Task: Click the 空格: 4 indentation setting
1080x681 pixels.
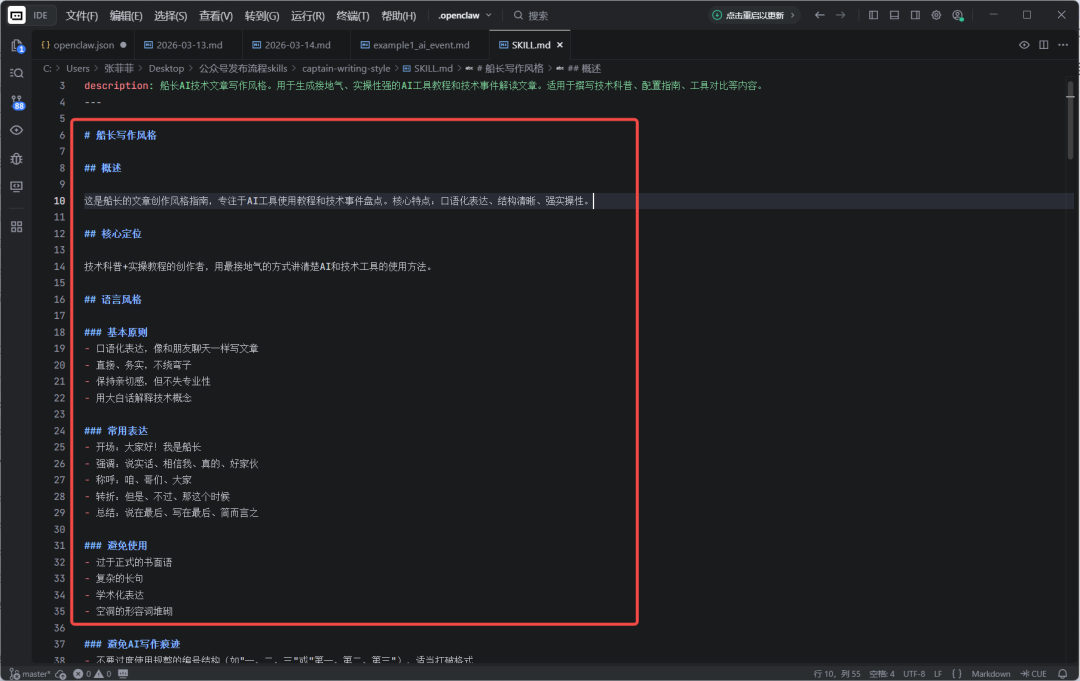Action: 882,674
